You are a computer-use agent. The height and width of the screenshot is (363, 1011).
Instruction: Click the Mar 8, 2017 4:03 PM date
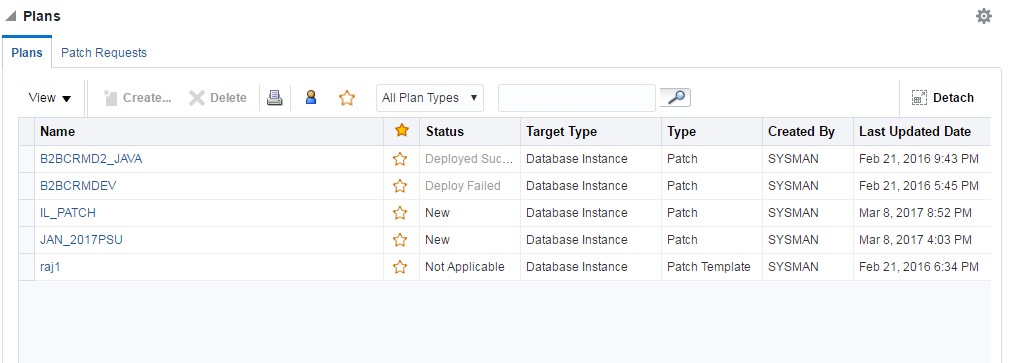coord(916,240)
